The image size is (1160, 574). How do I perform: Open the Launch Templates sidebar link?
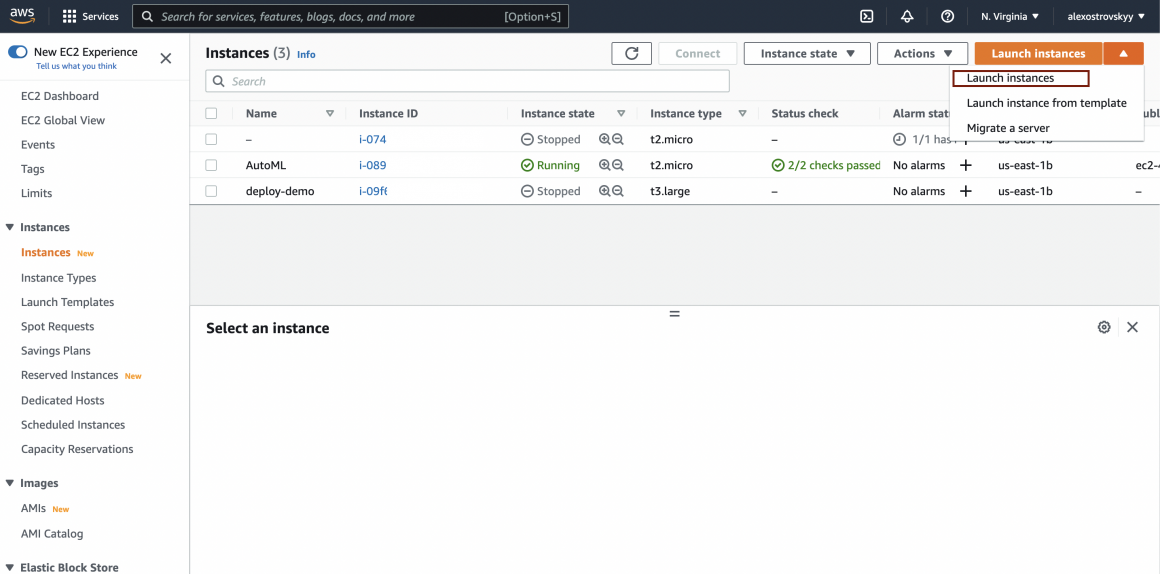coord(67,302)
